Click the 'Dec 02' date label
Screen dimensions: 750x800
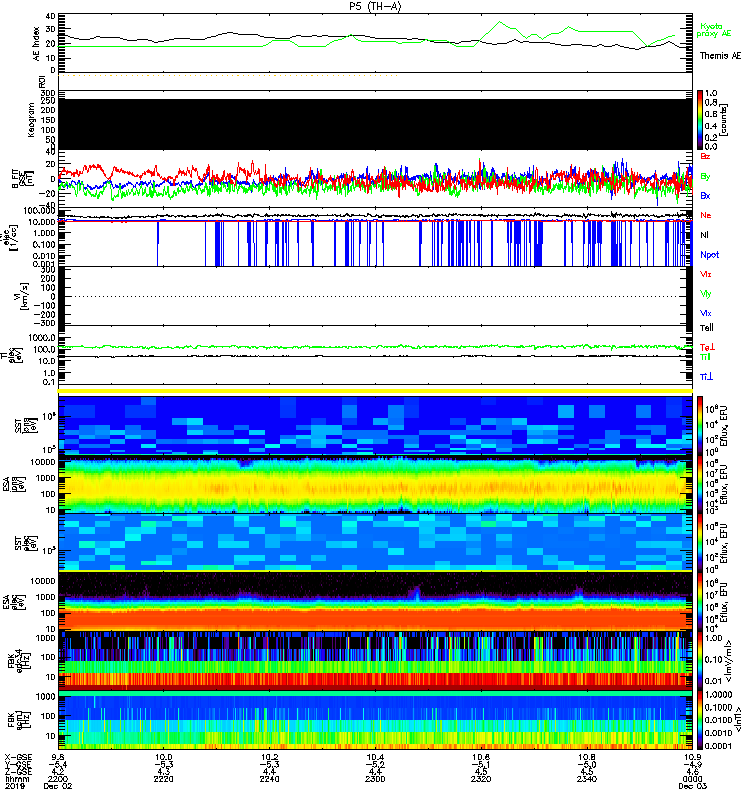click(58, 786)
